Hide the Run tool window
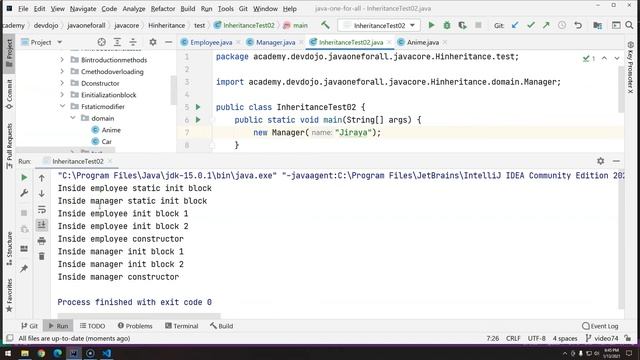 coord(616,161)
